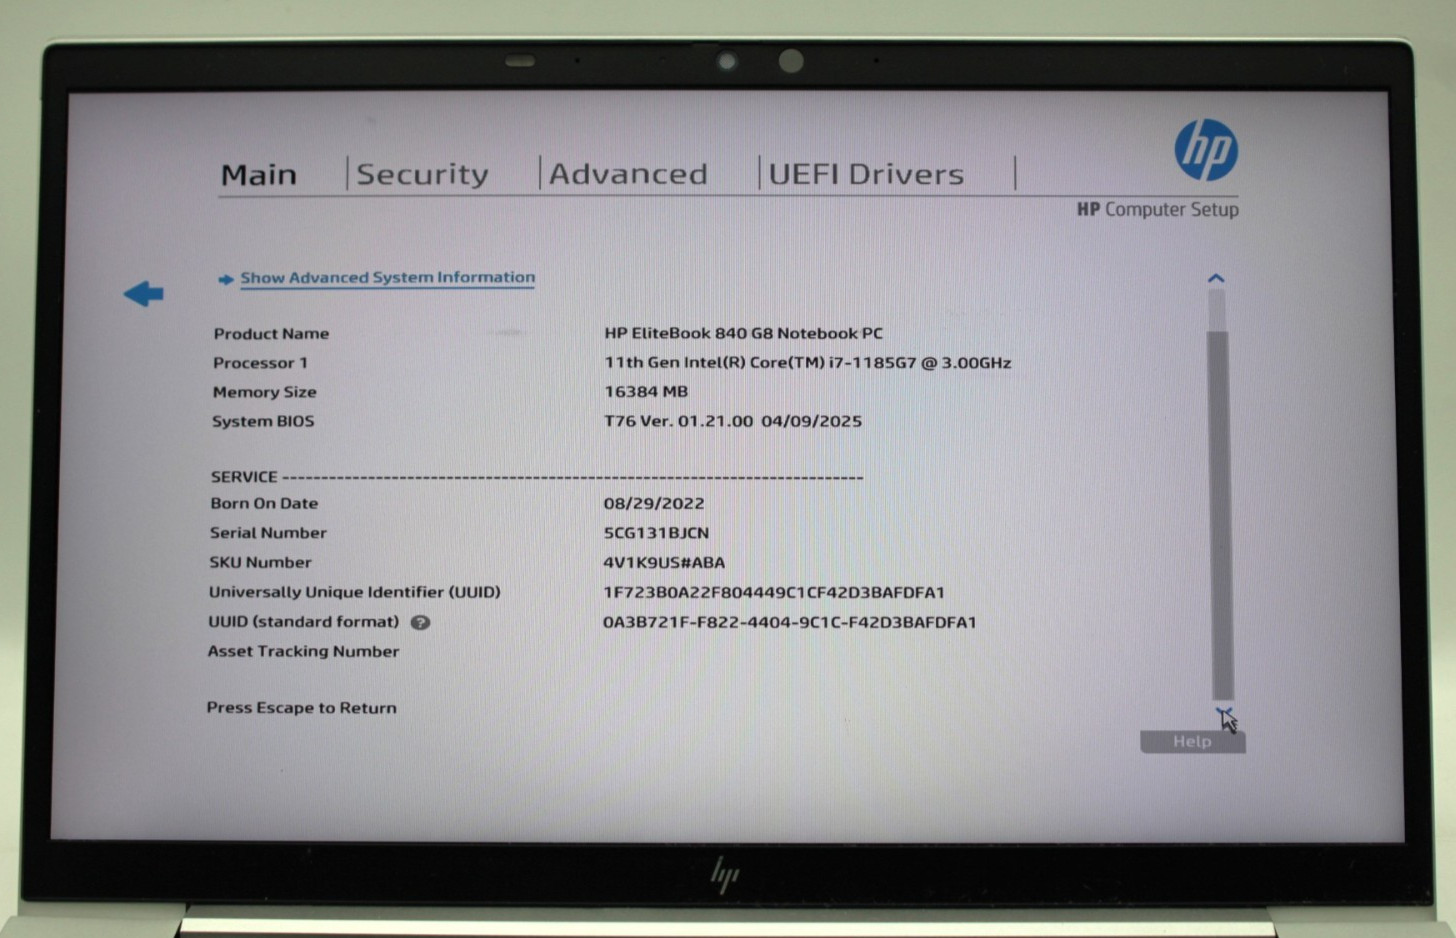Click the scroll down chevron above Help
Image resolution: width=1456 pixels, height=938 pixels.
point(1223,712)
